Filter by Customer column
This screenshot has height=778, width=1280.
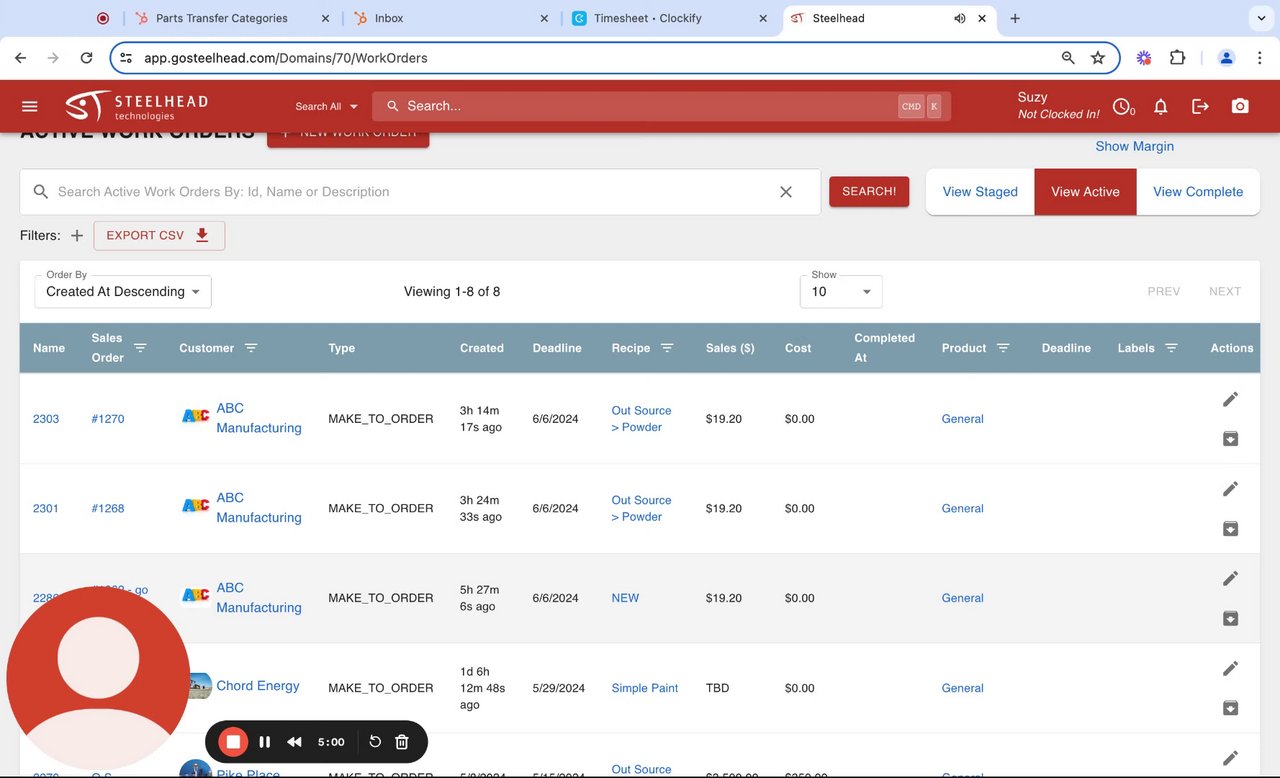(251, 348)
